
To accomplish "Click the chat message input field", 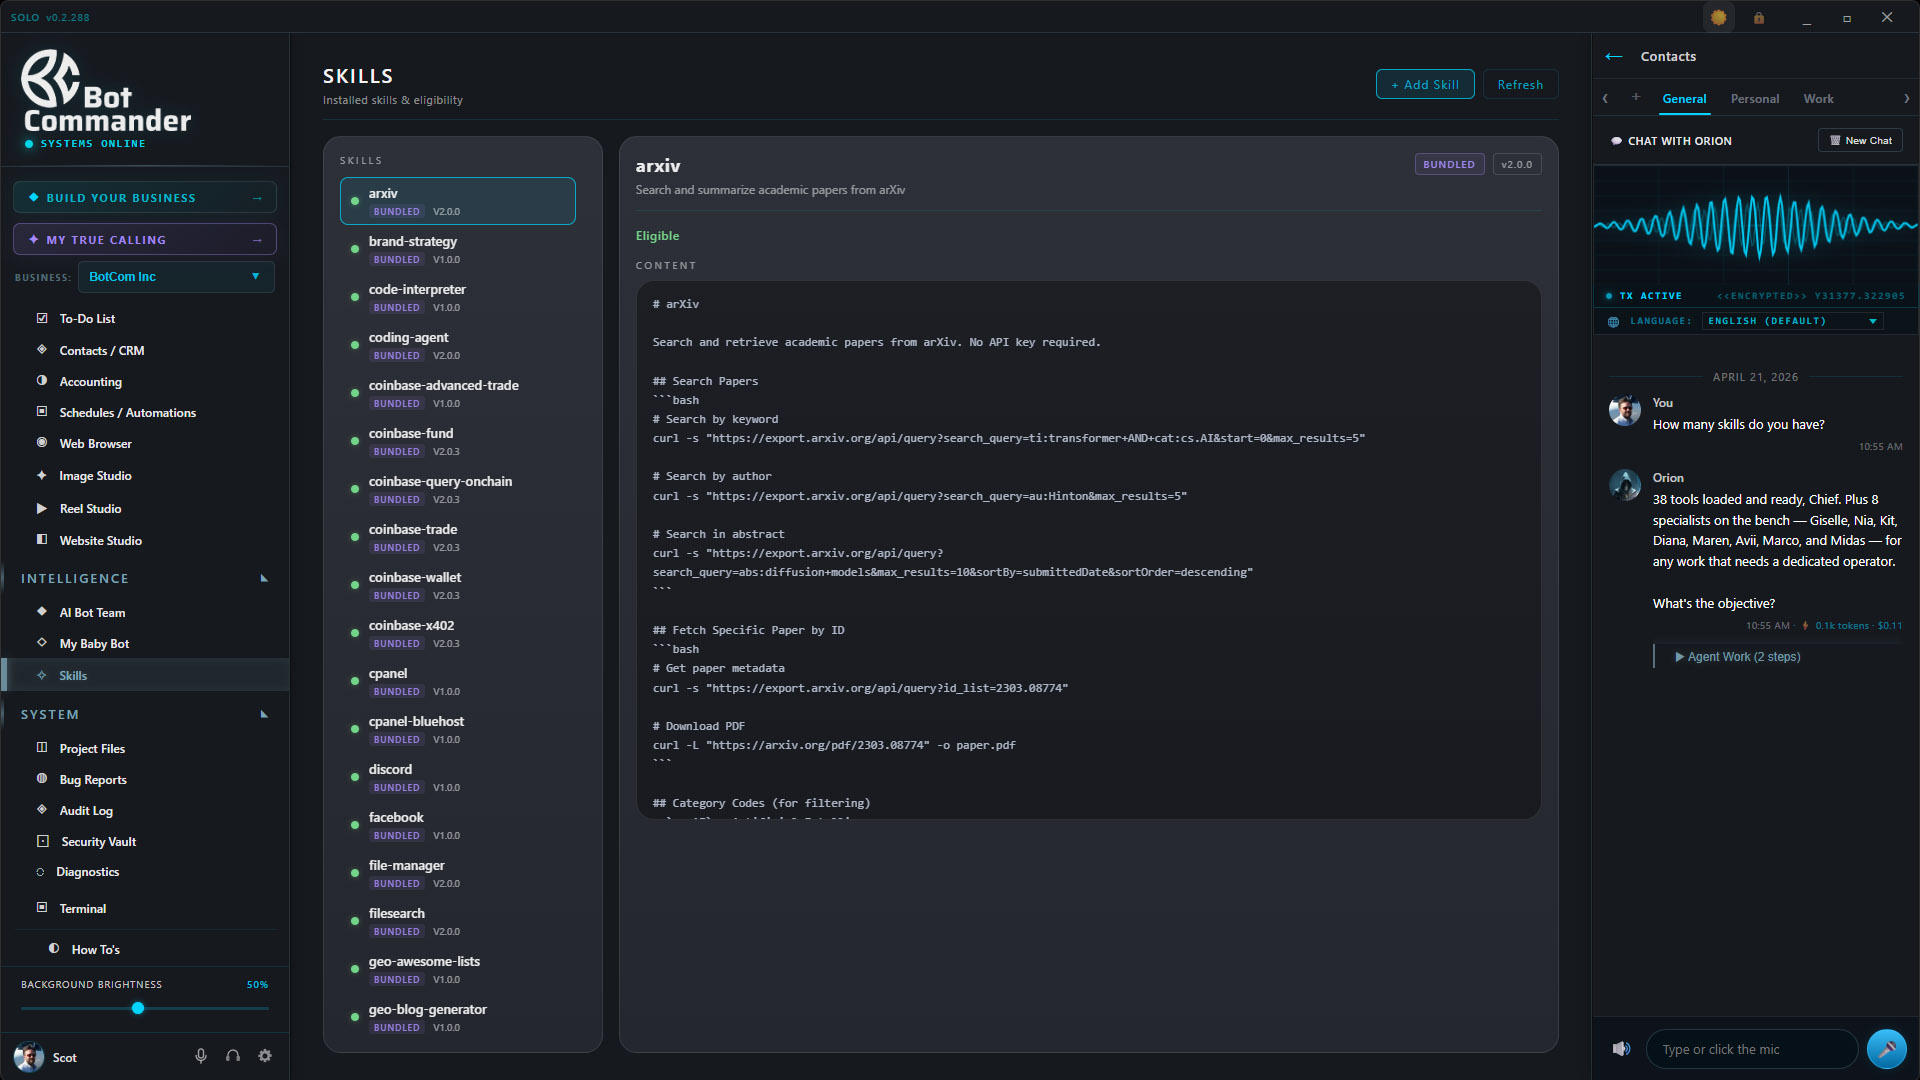I will 1752,1049.
